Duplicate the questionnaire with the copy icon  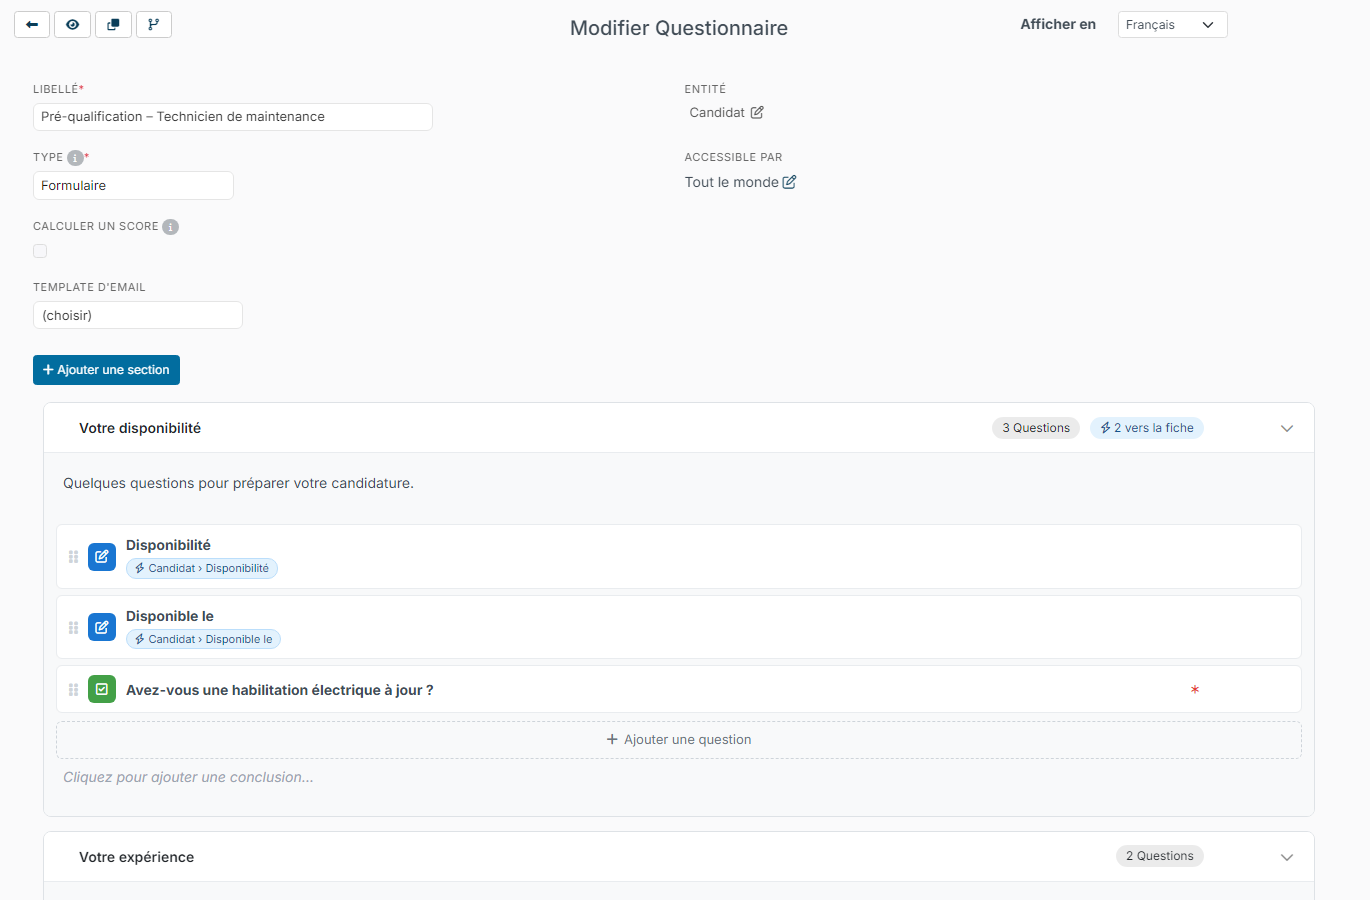coord(113,25)
